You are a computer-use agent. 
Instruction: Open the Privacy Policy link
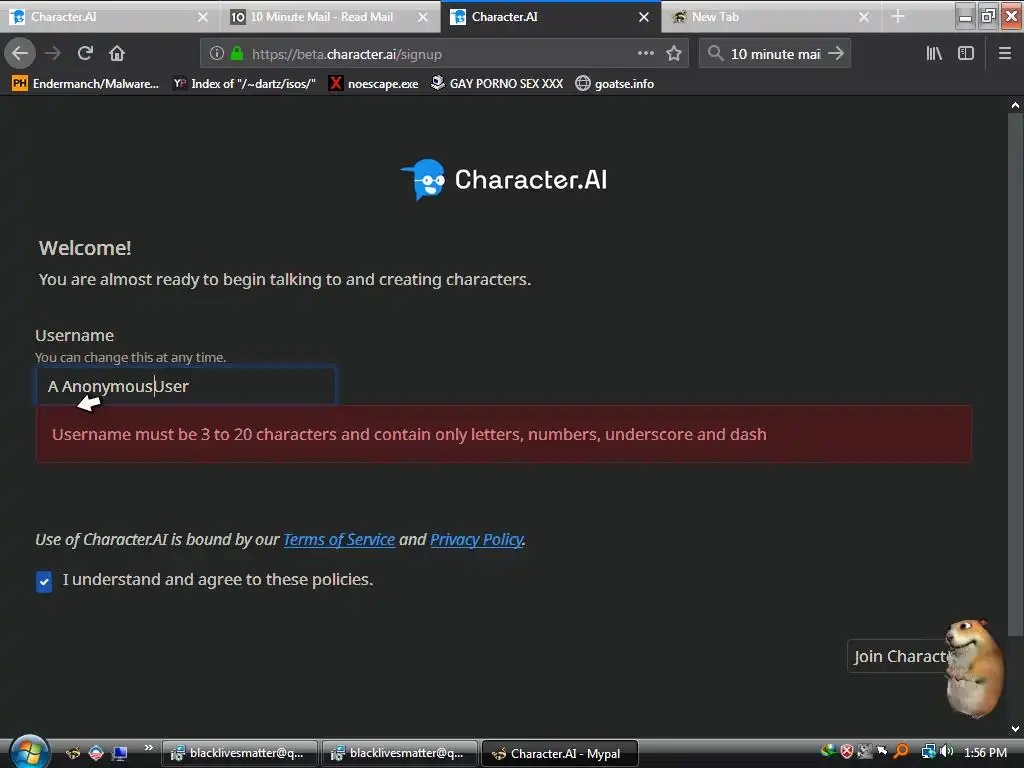(x=477, y=539)
